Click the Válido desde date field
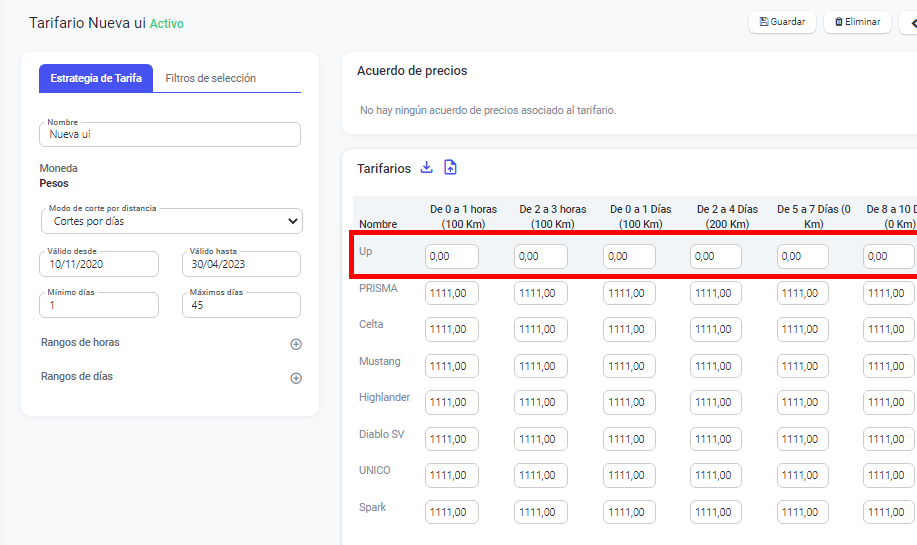This screenshot has width=917, height=545. pyautogui.click(x=99, y=264)
